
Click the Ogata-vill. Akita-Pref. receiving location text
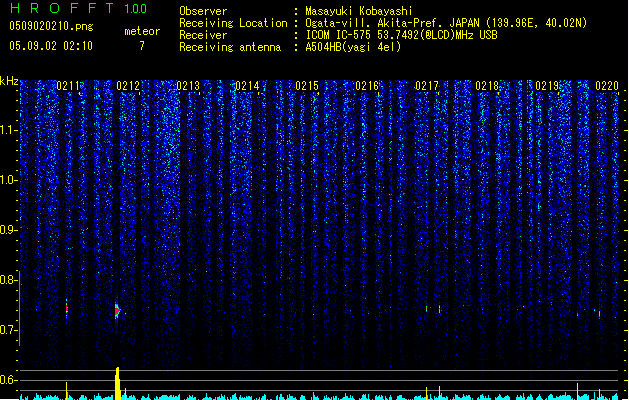[446, 23]
